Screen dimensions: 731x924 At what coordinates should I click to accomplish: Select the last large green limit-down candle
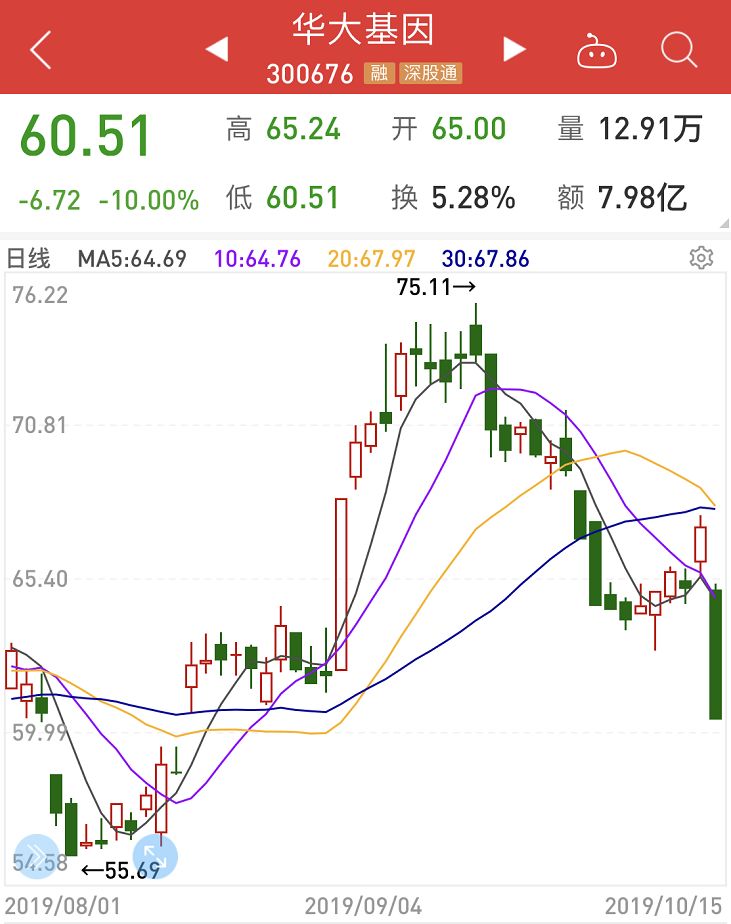click(715, 654)
